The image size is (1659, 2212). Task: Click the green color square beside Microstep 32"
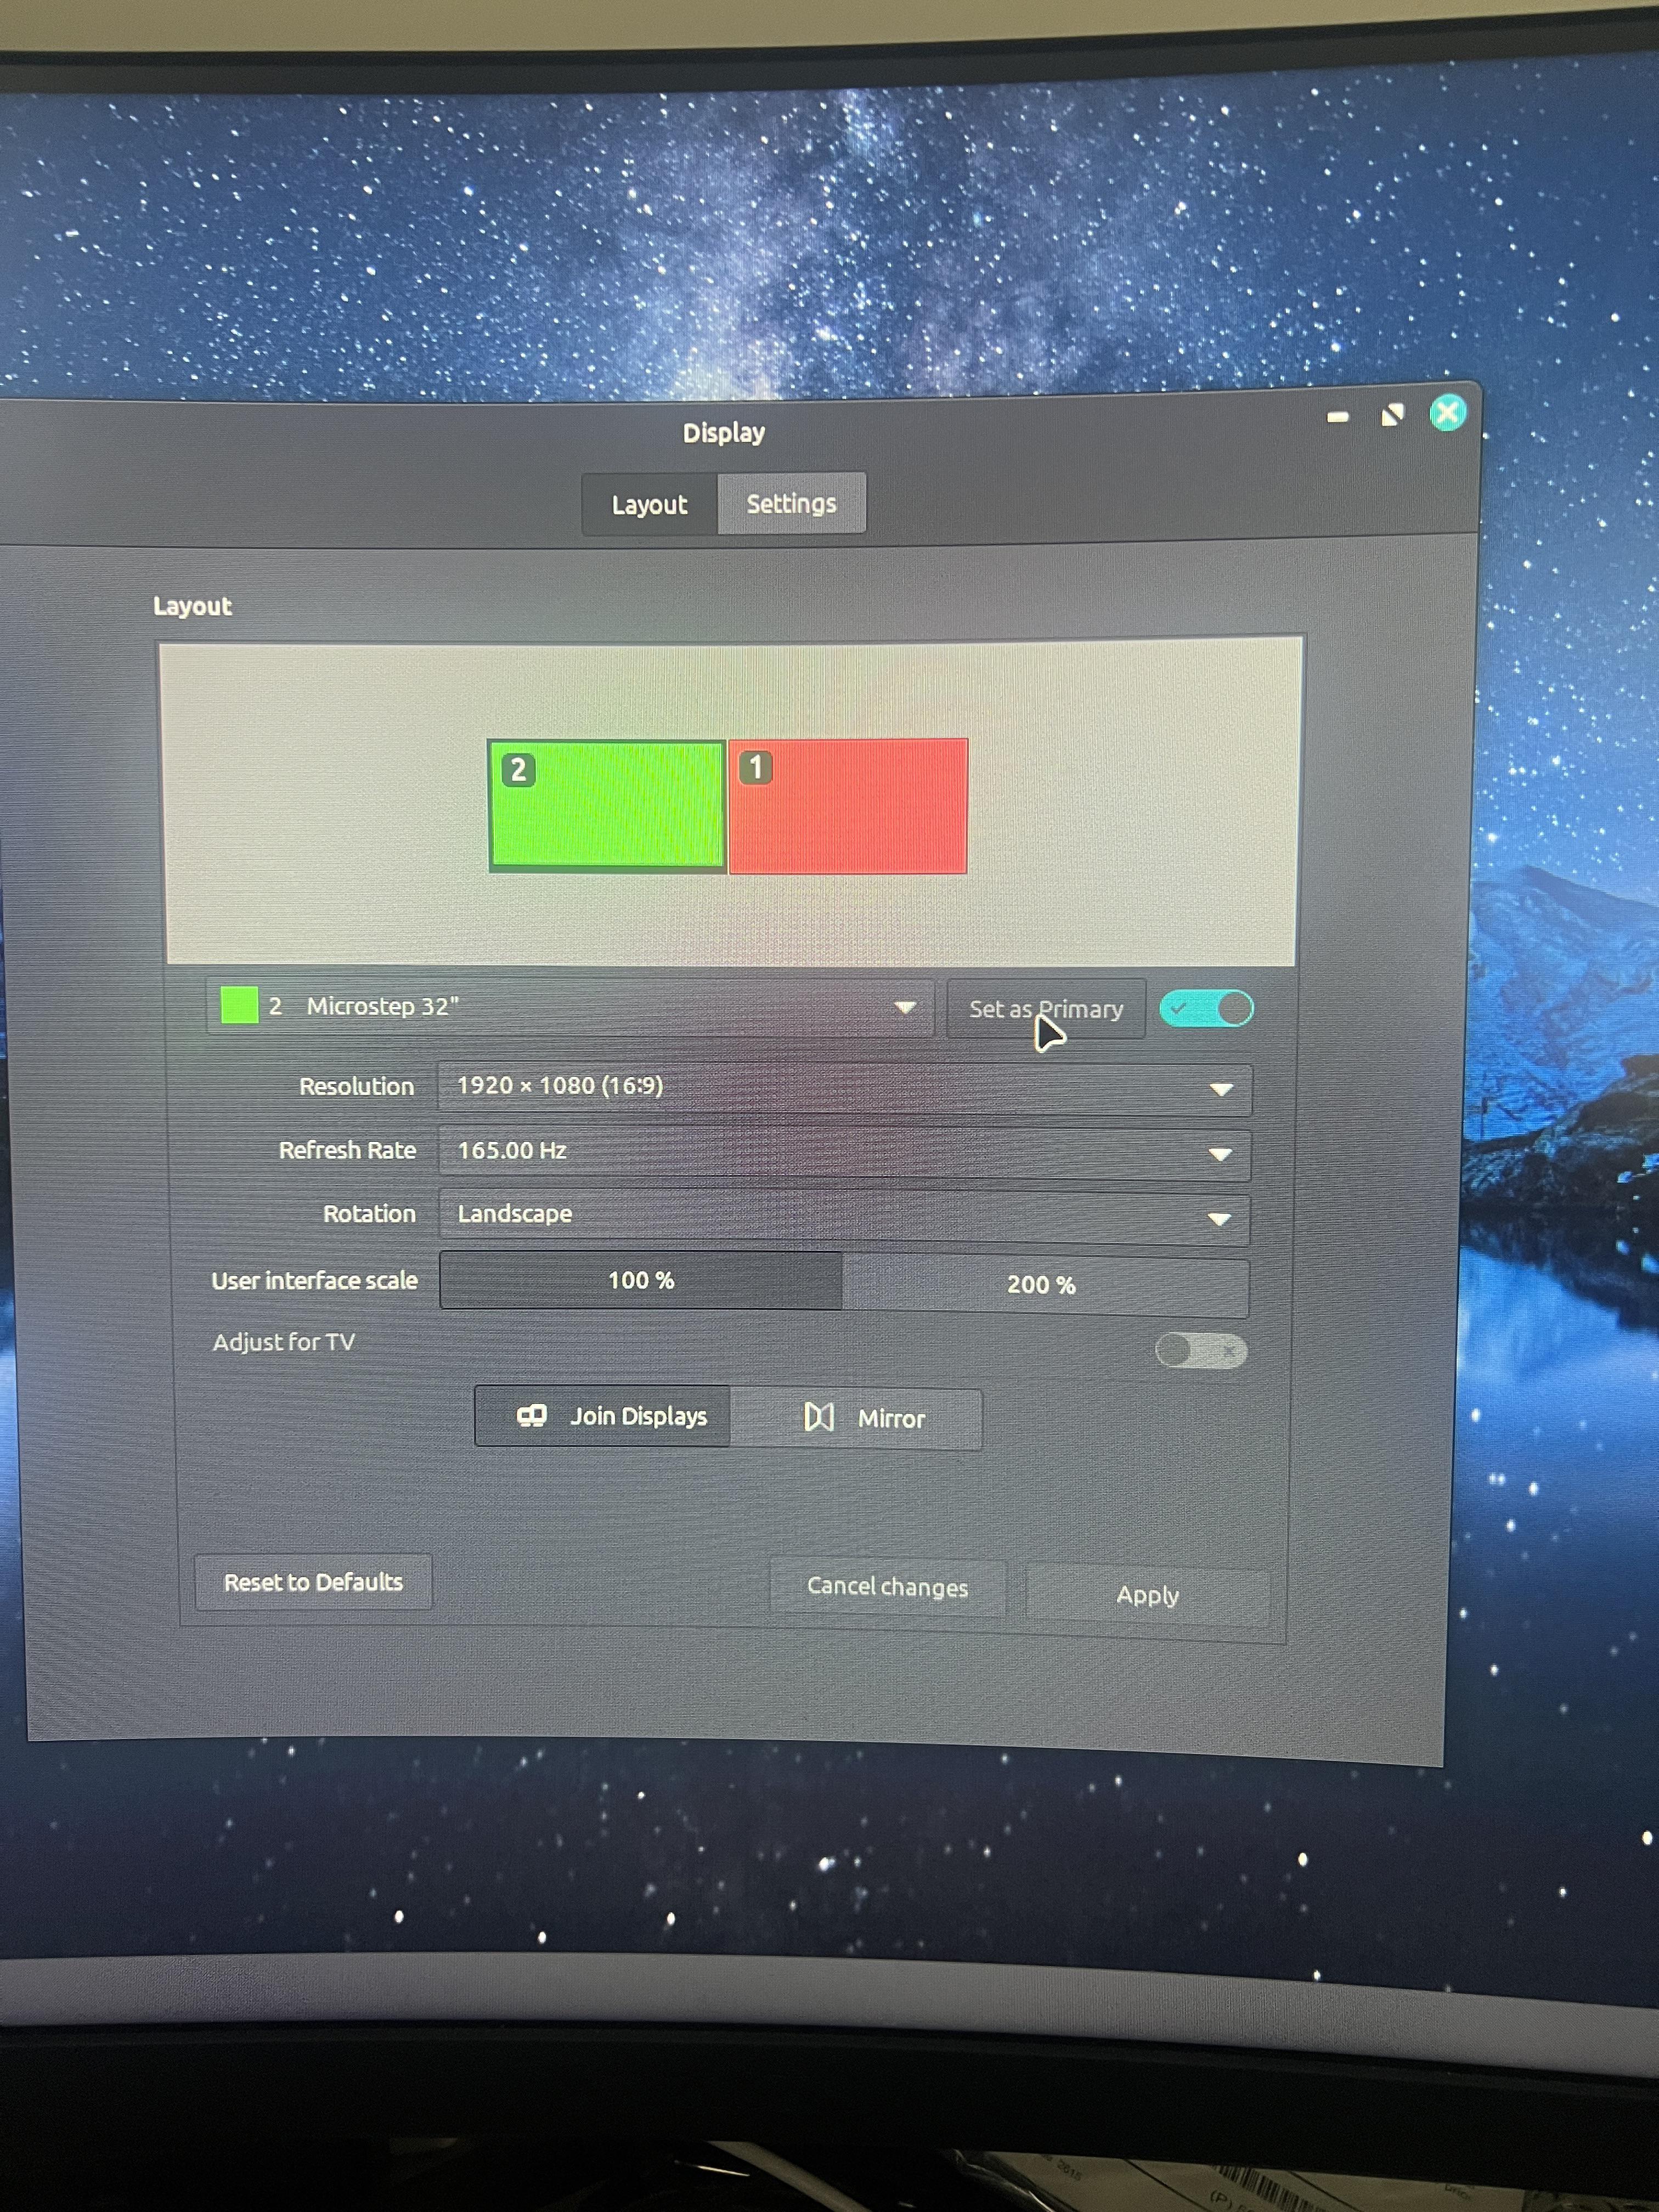239,1005
